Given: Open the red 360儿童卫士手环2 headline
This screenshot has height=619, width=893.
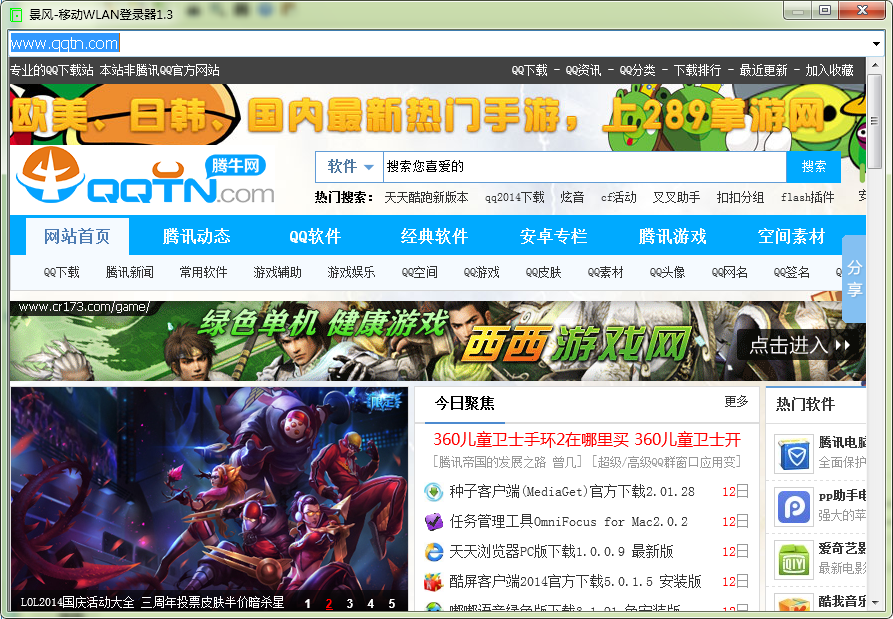Looking at the screenshot, I should point(587,439).
